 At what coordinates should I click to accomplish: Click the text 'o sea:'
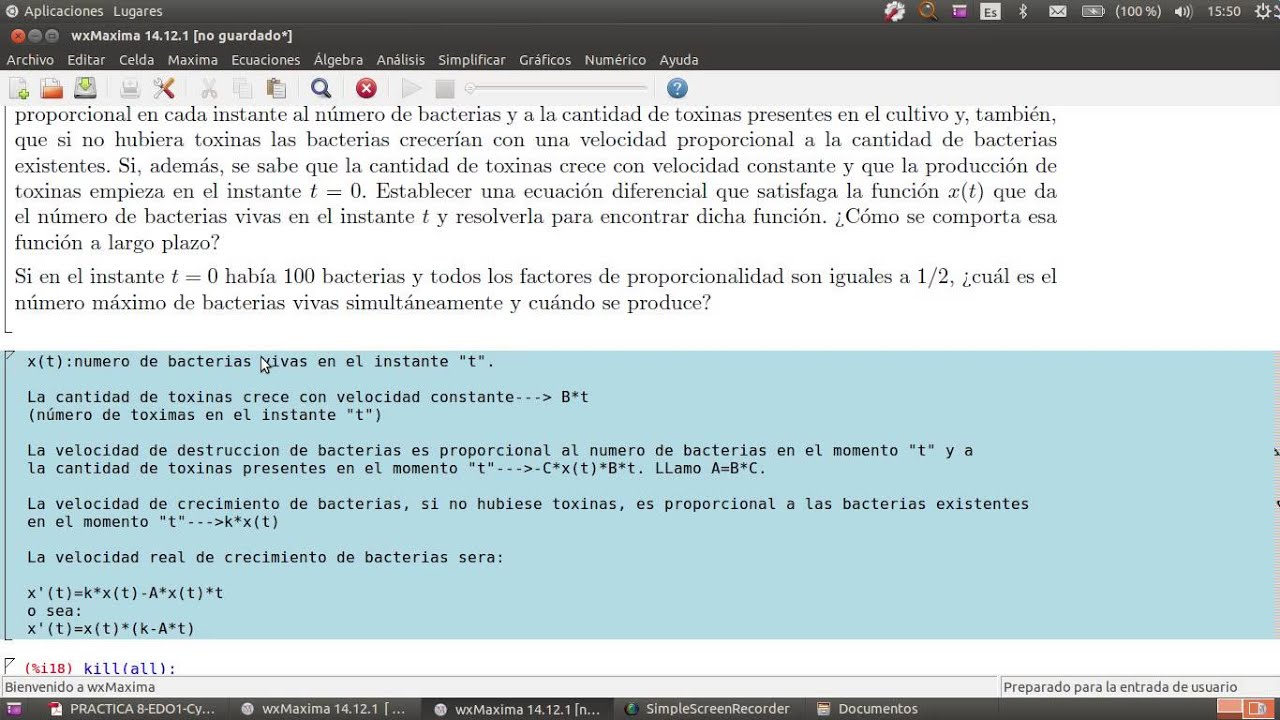[x=55, y=611]
